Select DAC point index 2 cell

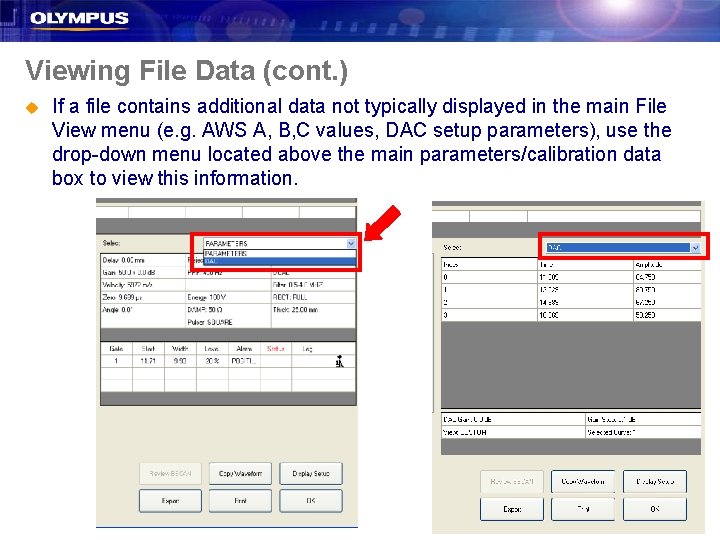click(489, 302)
